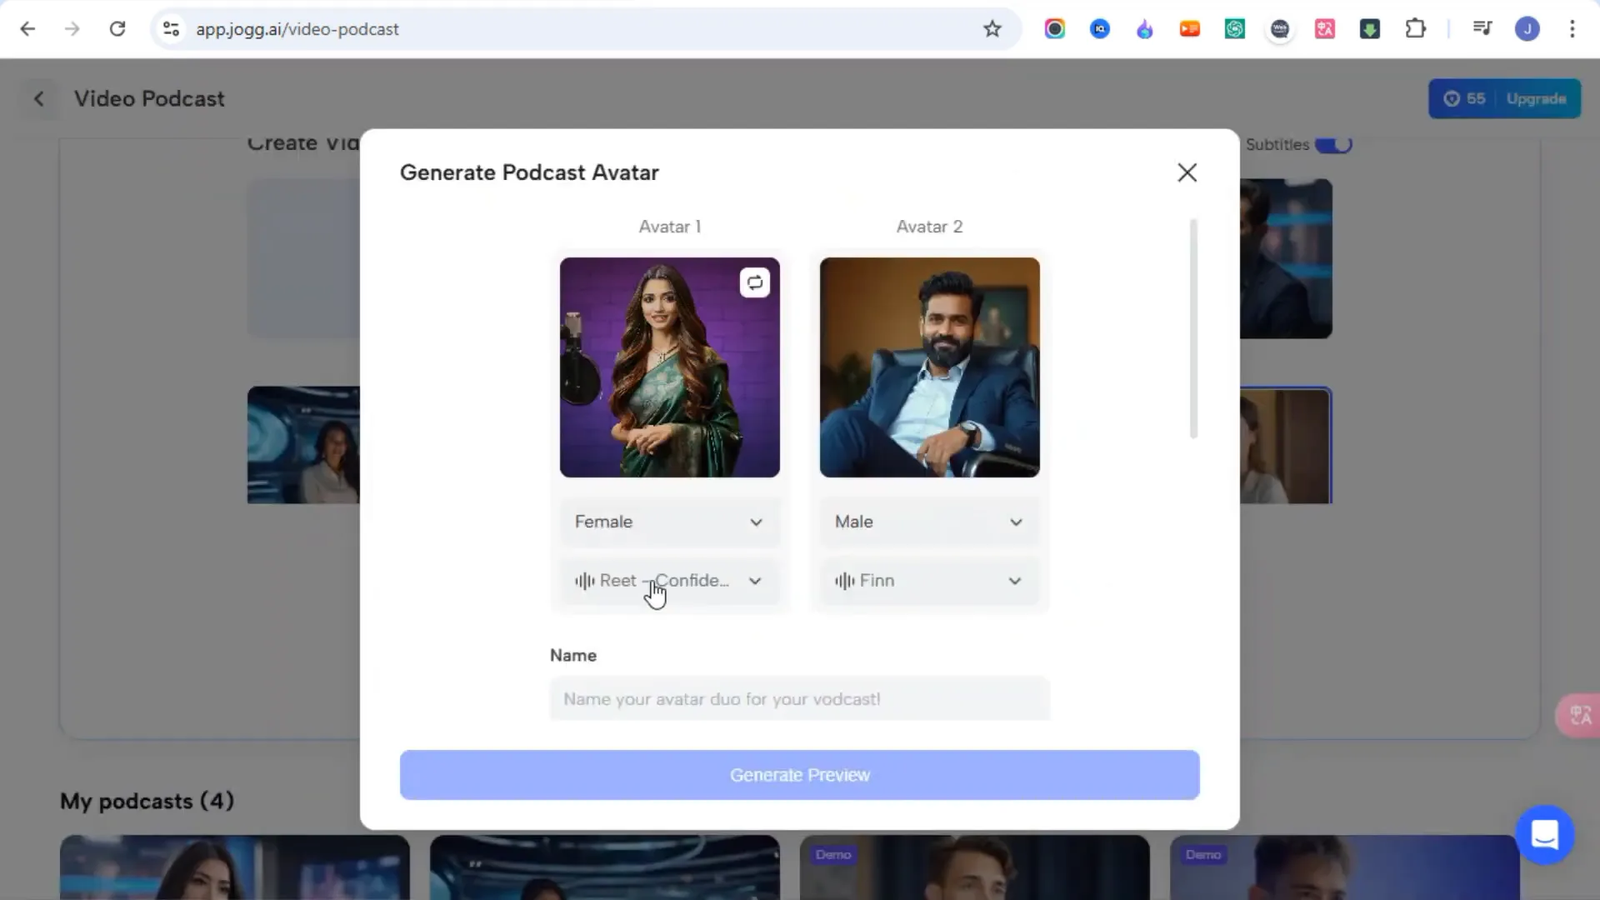Click the flame-shaped extension icon
The height and width of the screenshot is (900, 1600).
tap(1145, 29)
